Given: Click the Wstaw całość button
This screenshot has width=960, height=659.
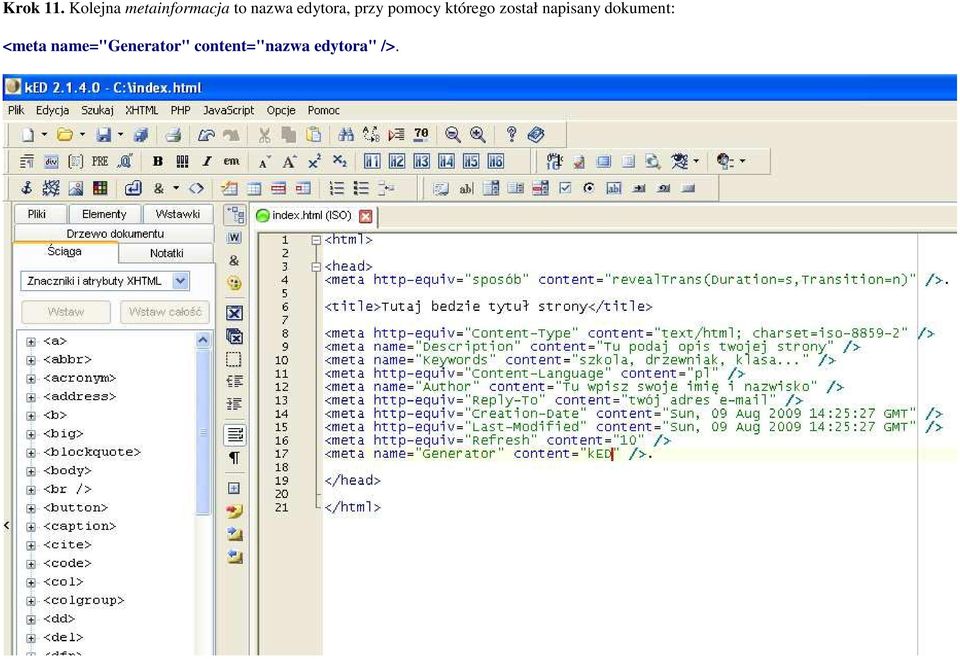Looking at the screenshot, I should coord(165,312).
